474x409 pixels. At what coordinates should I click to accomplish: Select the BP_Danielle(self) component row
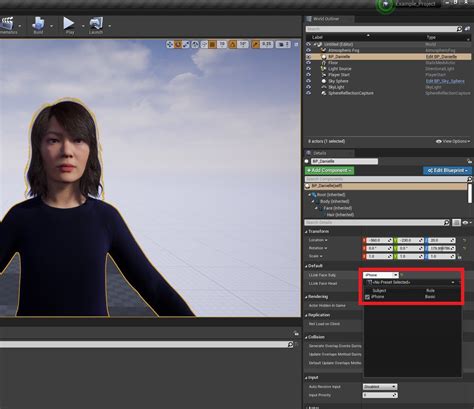pyautogui.click(x=386, y=186)
